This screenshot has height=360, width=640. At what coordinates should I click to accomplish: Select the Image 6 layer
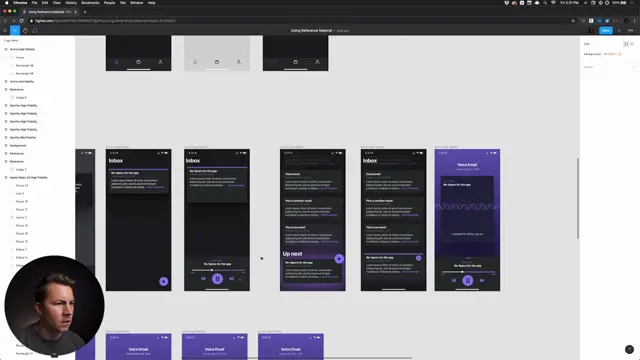[x=21, y=98]
